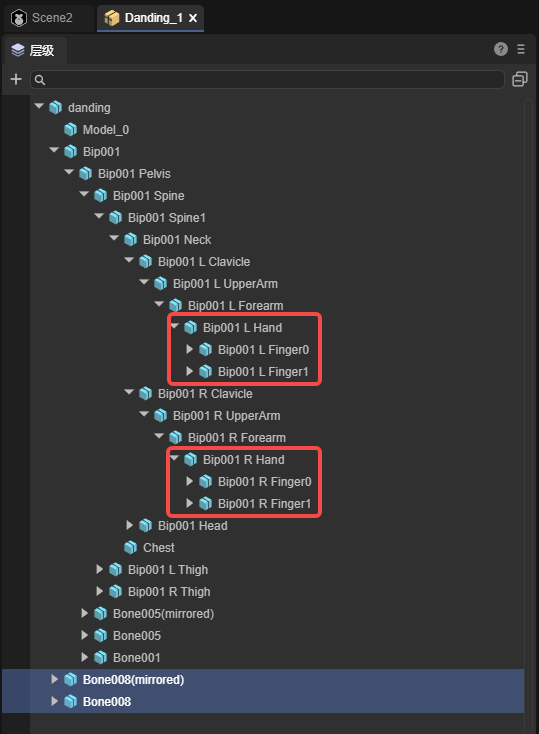Select the 层级 panel tab
Viewport: 539px width, 734px height.
(x=36, y=51)
